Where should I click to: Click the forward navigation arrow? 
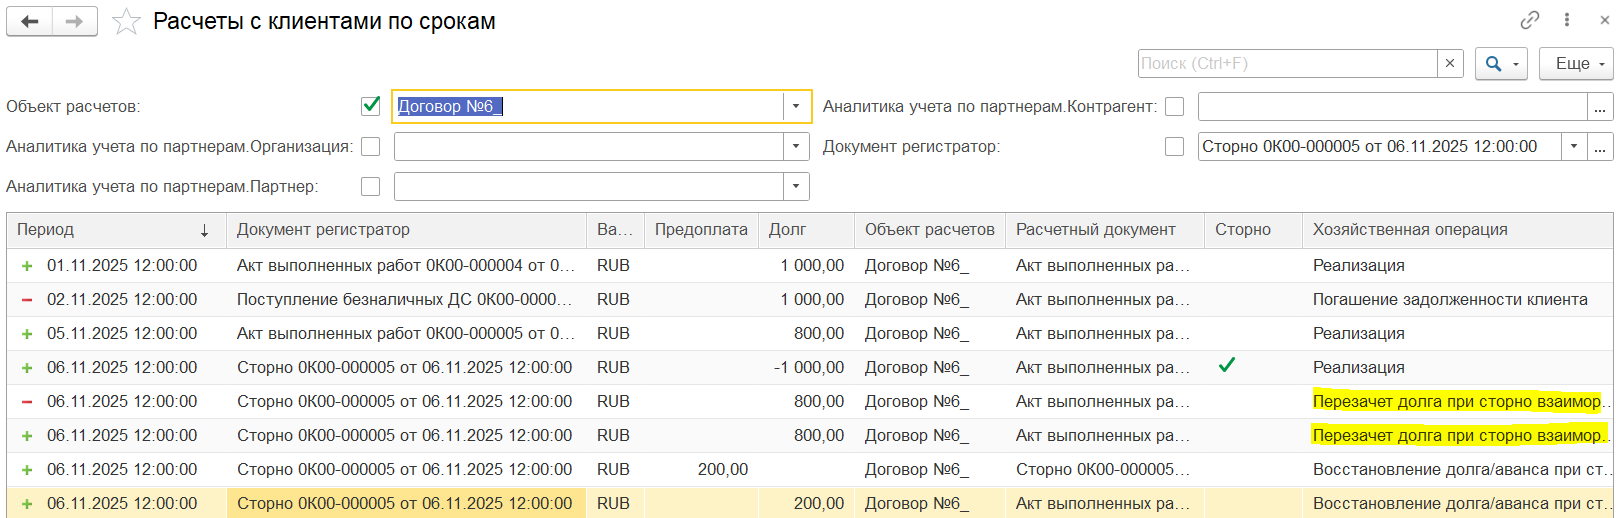pos(74,21)
